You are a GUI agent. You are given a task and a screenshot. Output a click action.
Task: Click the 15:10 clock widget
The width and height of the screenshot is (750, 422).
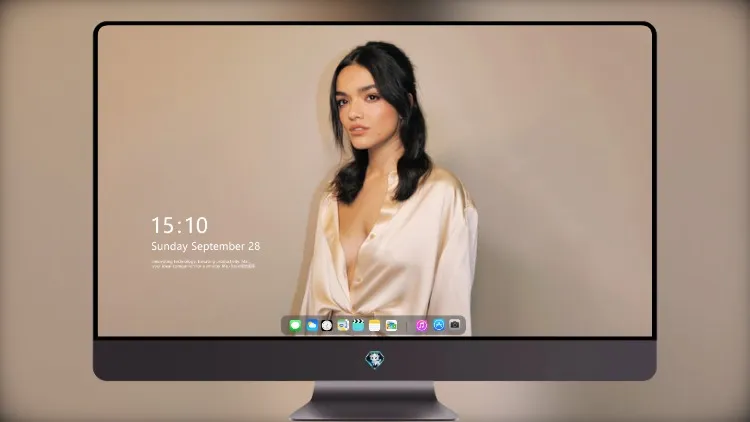[x=179, y=225]
